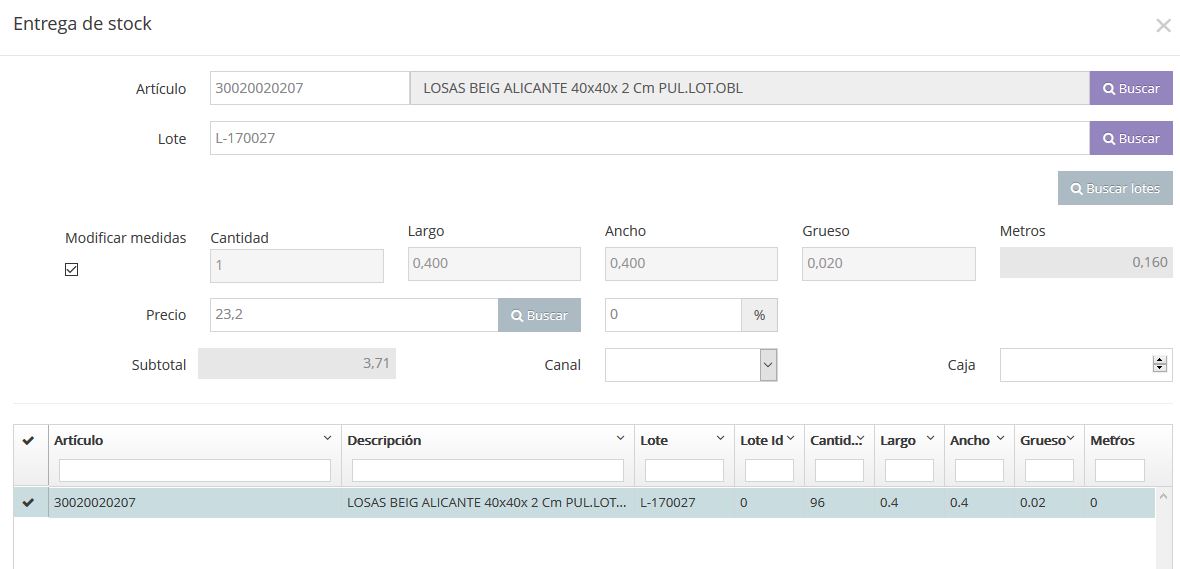
Task: Click table cell with description LOSAS BEIG ALICANTE
Action: (488, 503)
